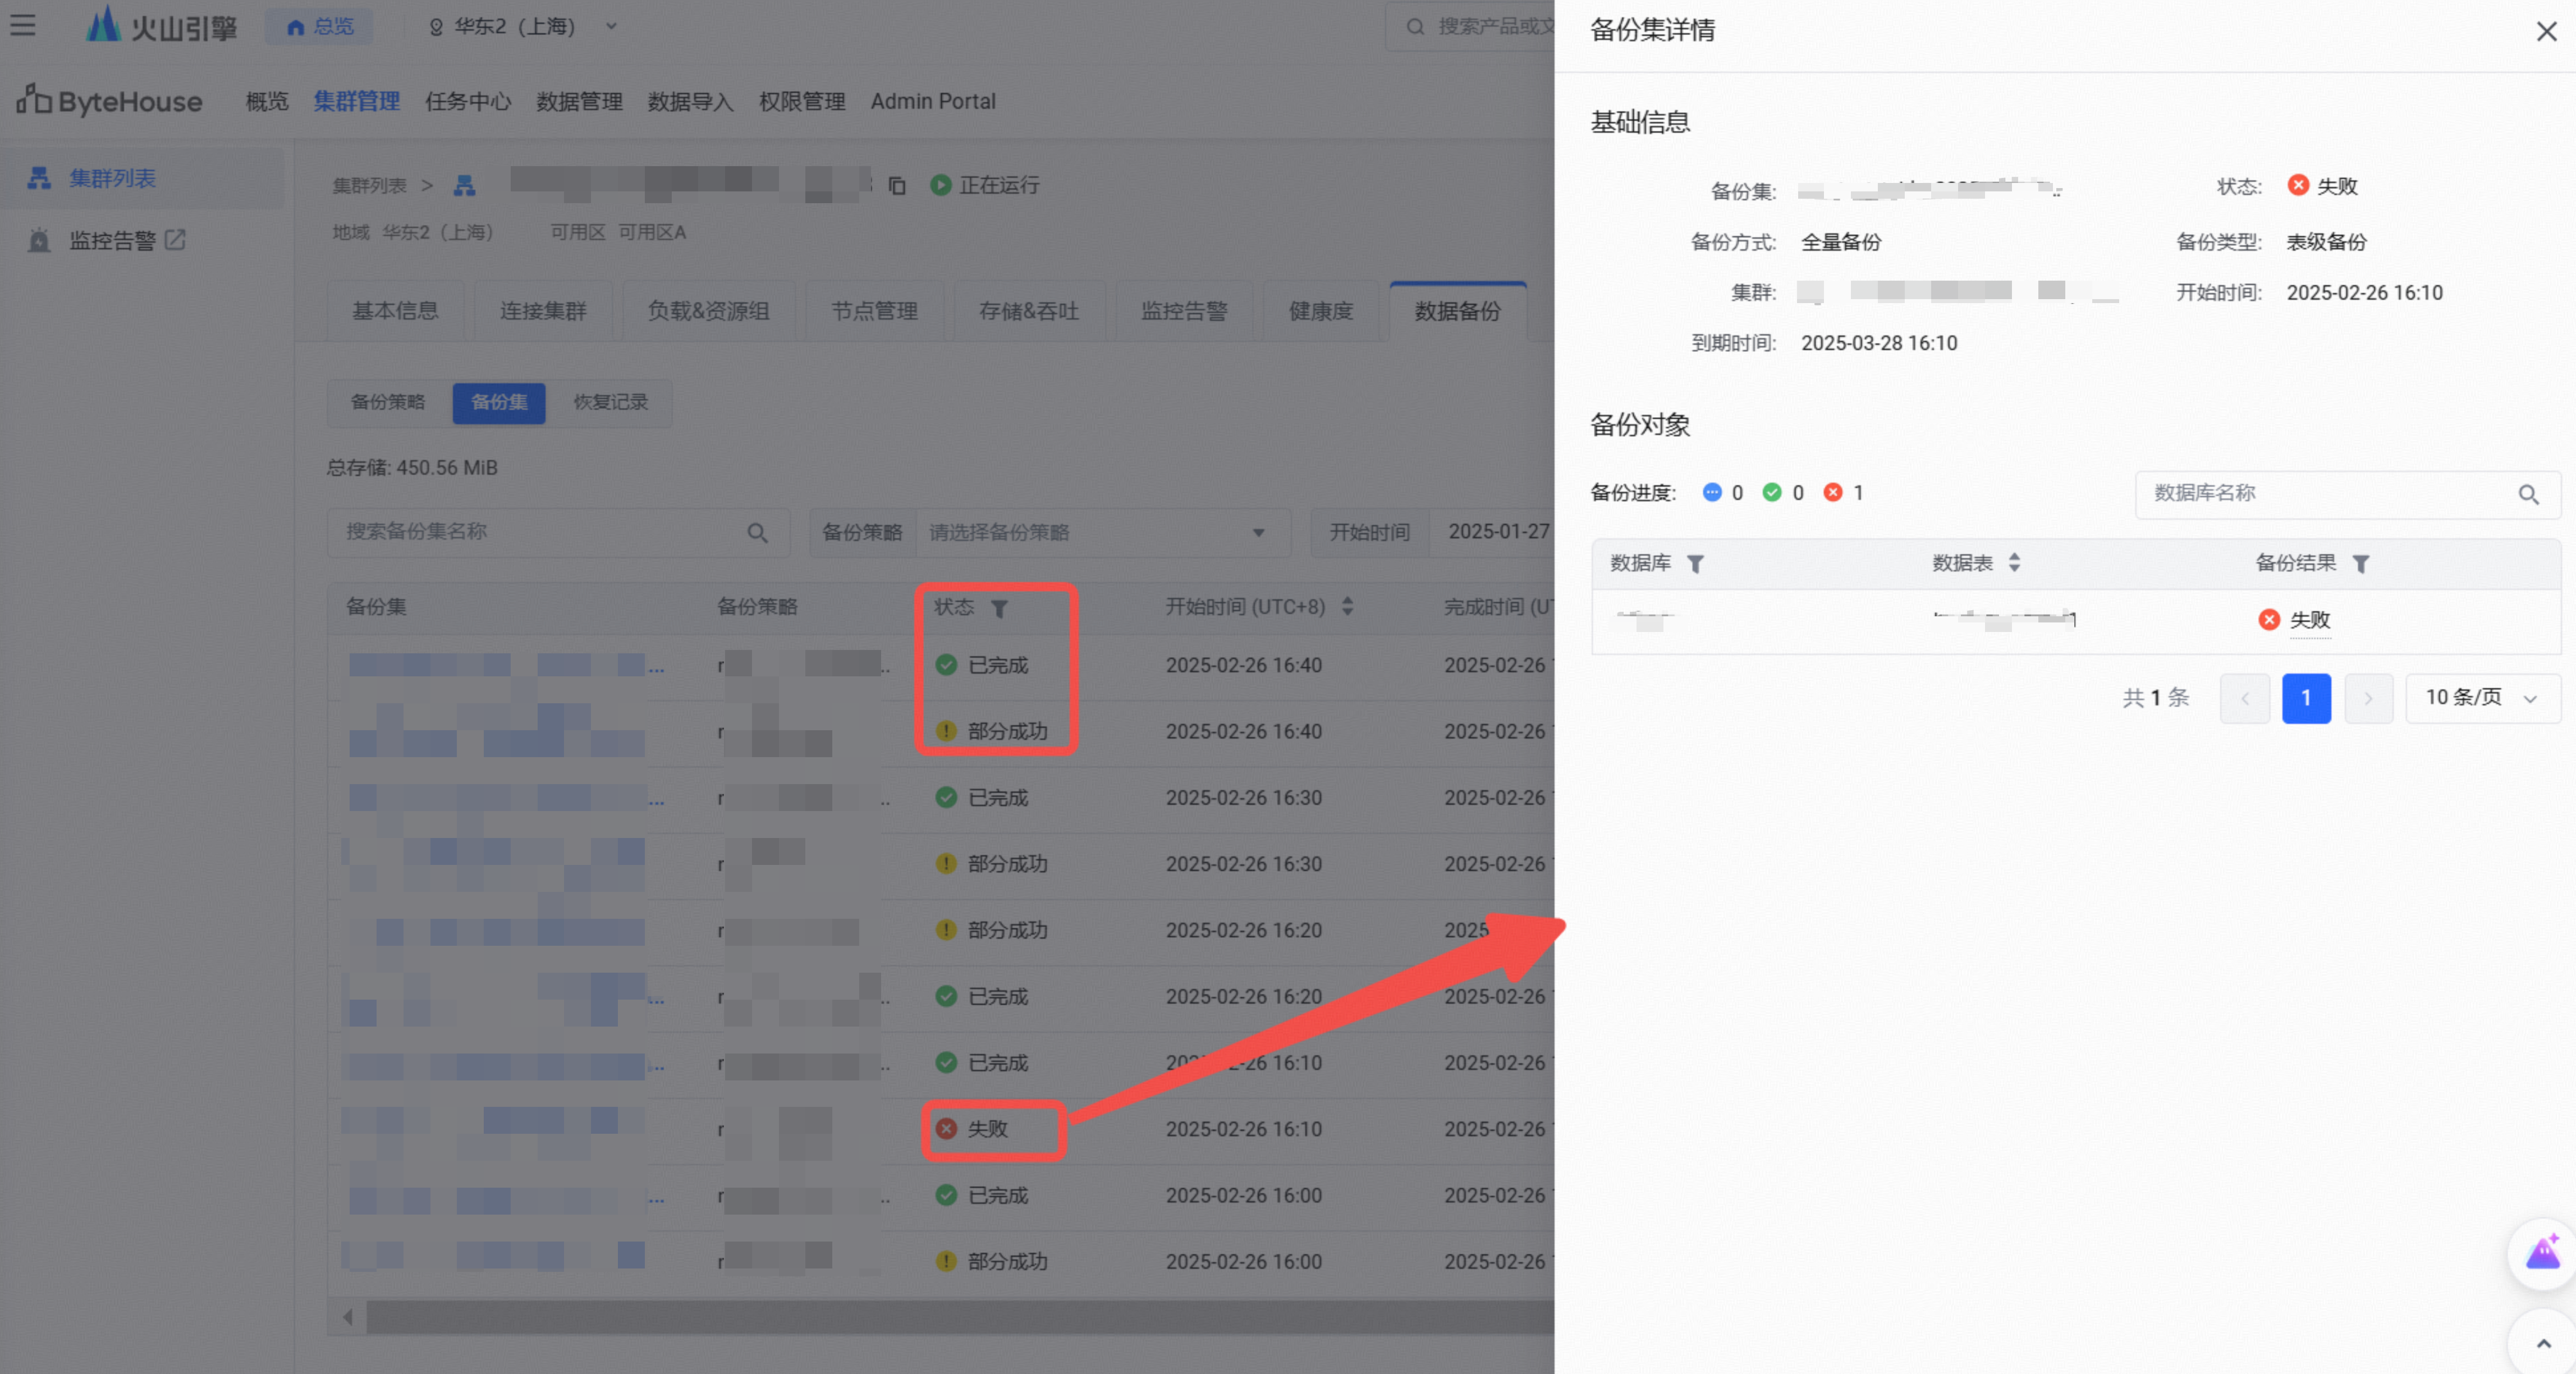Filter the 状态 column funnel icon
The width and height of the screenshot is (2576, 1374).
pos(999,608)
